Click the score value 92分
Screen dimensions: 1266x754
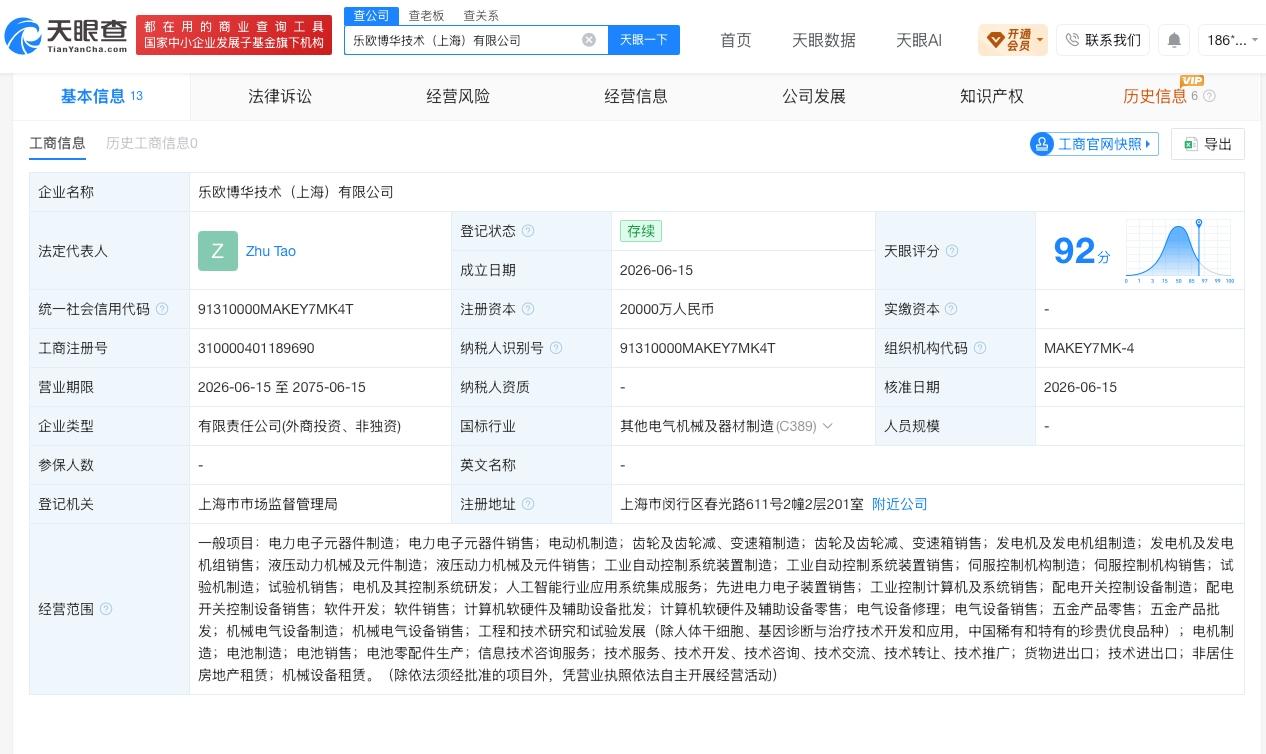tap(1082, 251)
